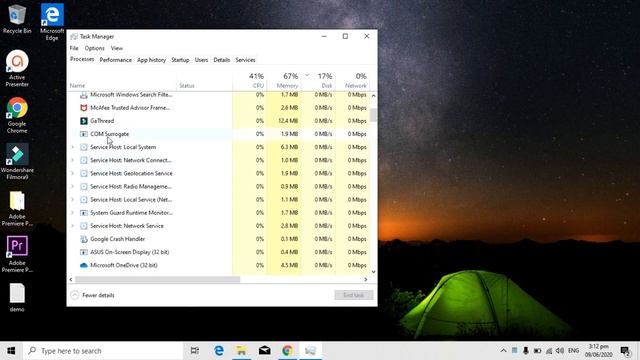Select the Processes tab
The image size is (640, 360).
pos(82,59)
